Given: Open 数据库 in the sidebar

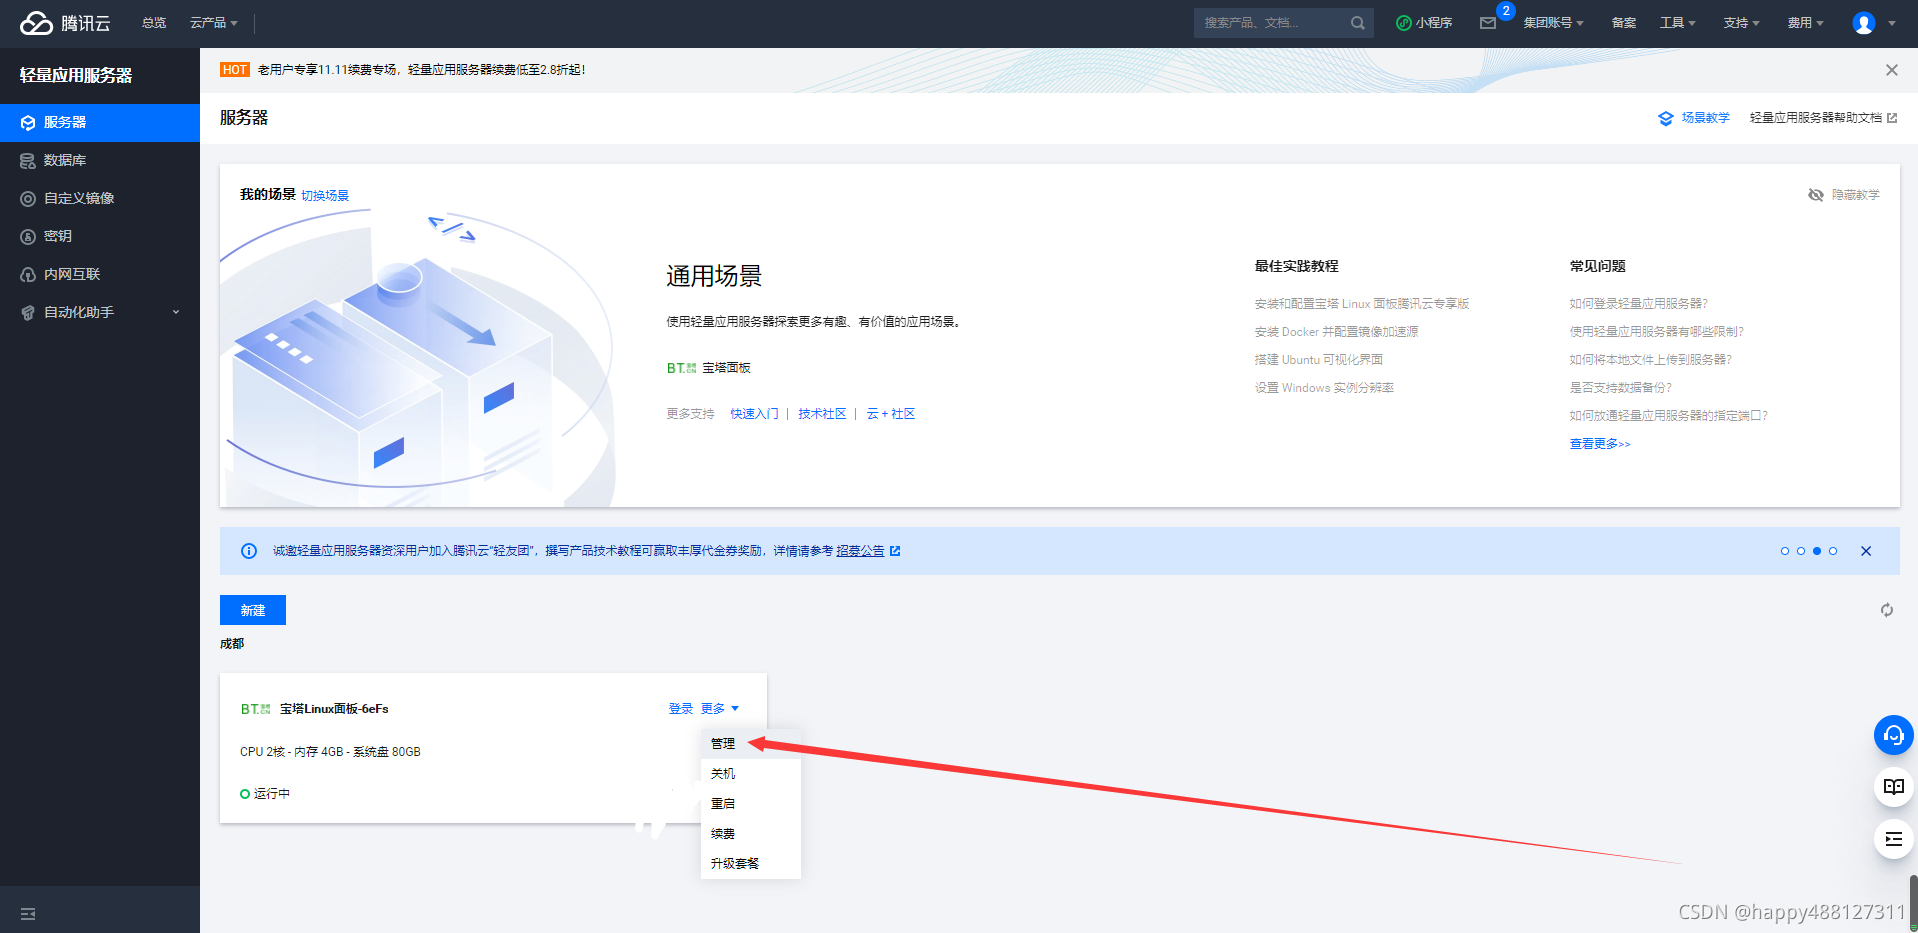Looking at the screenshot, I should pos(100,161).
